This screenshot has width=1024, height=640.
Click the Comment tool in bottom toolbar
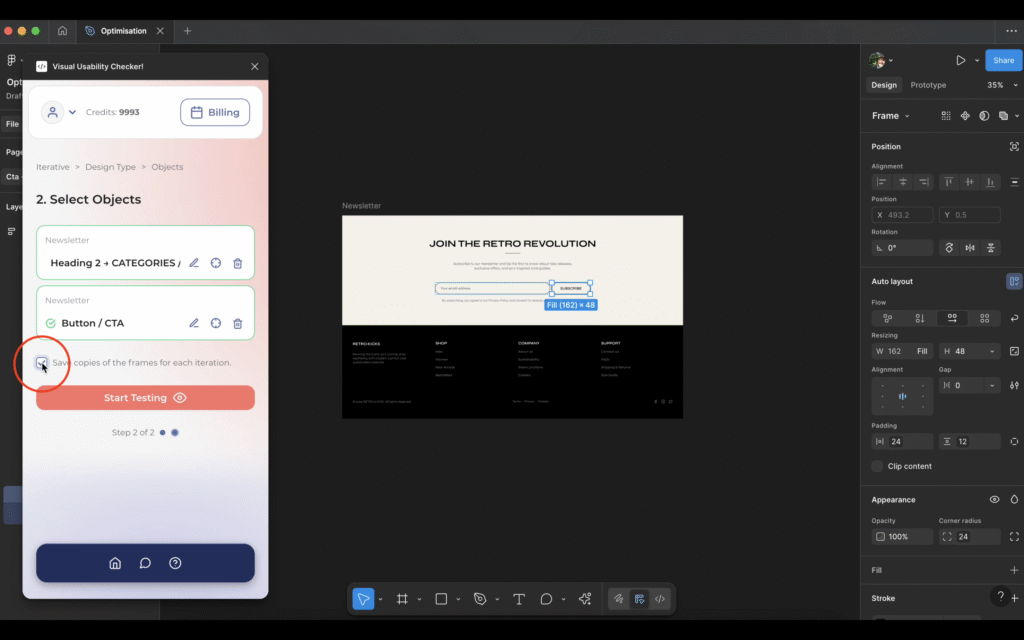coord(546,599)
